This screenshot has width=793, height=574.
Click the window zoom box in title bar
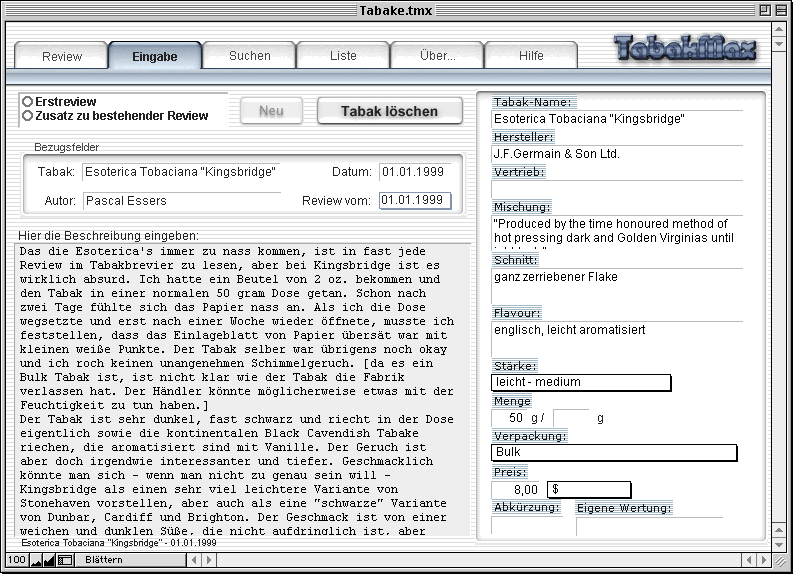coord(765,10)
